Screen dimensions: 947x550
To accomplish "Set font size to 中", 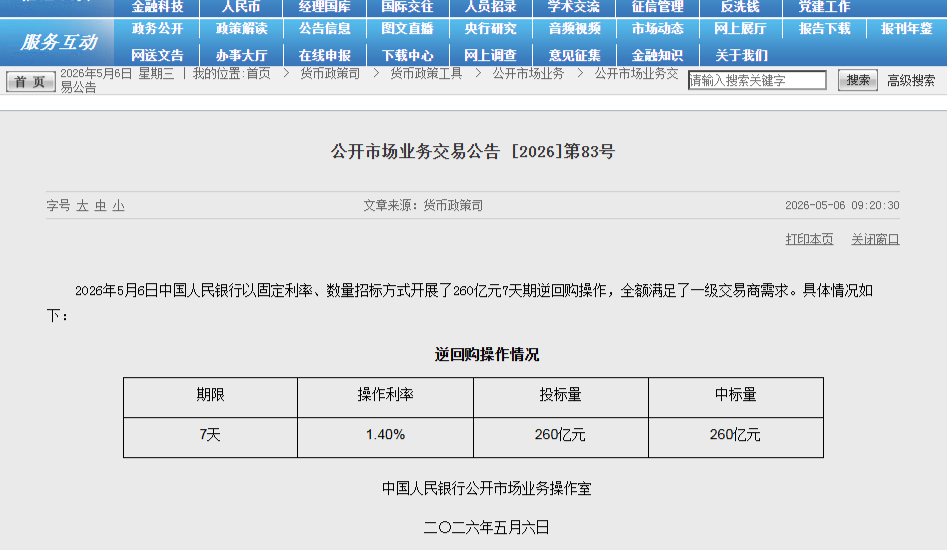I will coord(100,206).
